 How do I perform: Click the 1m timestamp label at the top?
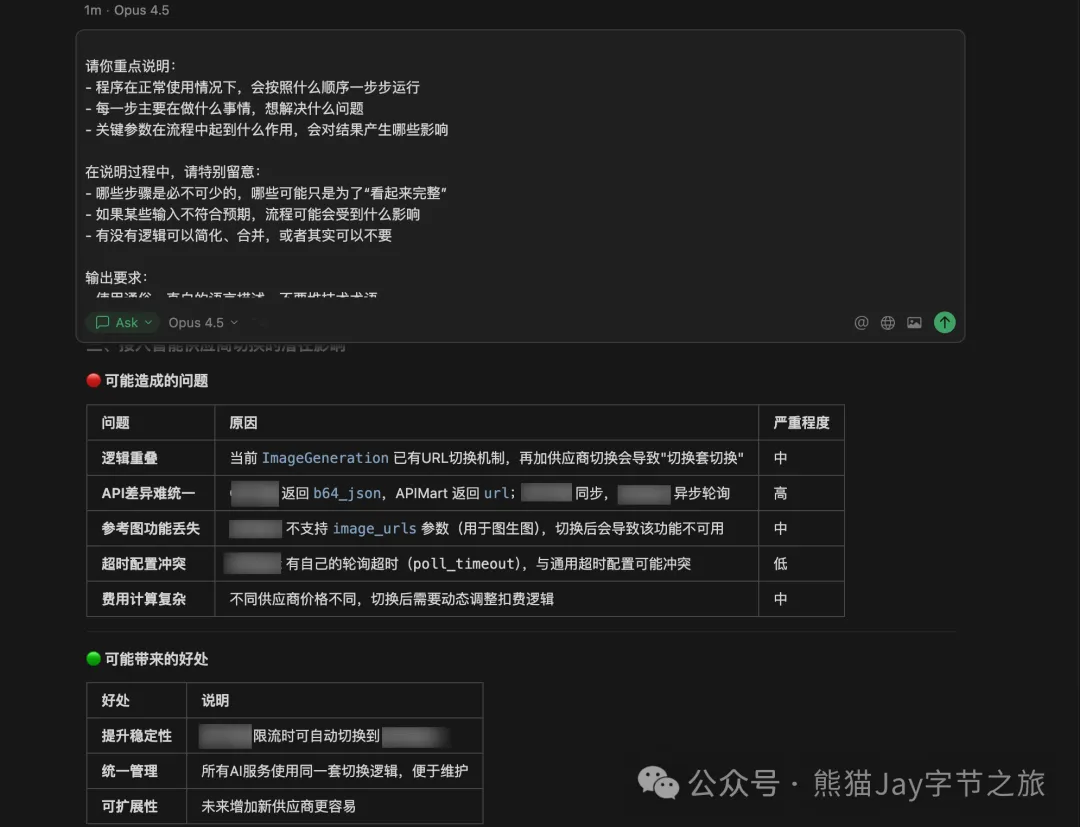point(91,10)
